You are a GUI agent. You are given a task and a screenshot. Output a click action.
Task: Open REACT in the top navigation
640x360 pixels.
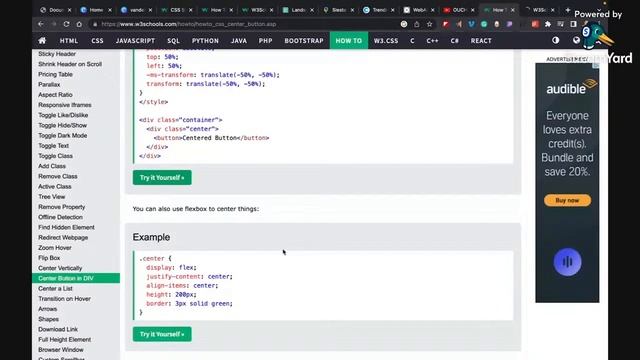tap(481, 41)
